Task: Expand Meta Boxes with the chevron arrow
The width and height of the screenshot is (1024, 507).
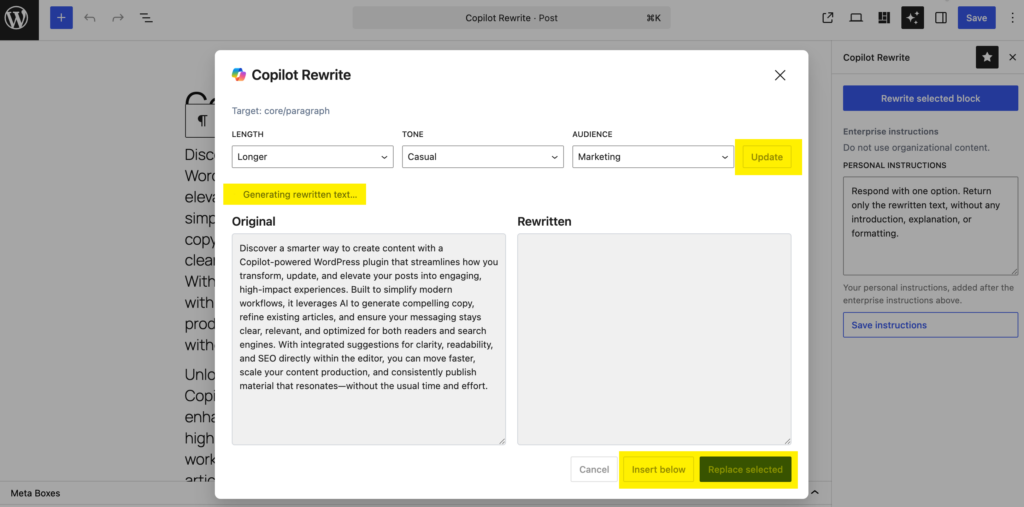Action: 814,491
